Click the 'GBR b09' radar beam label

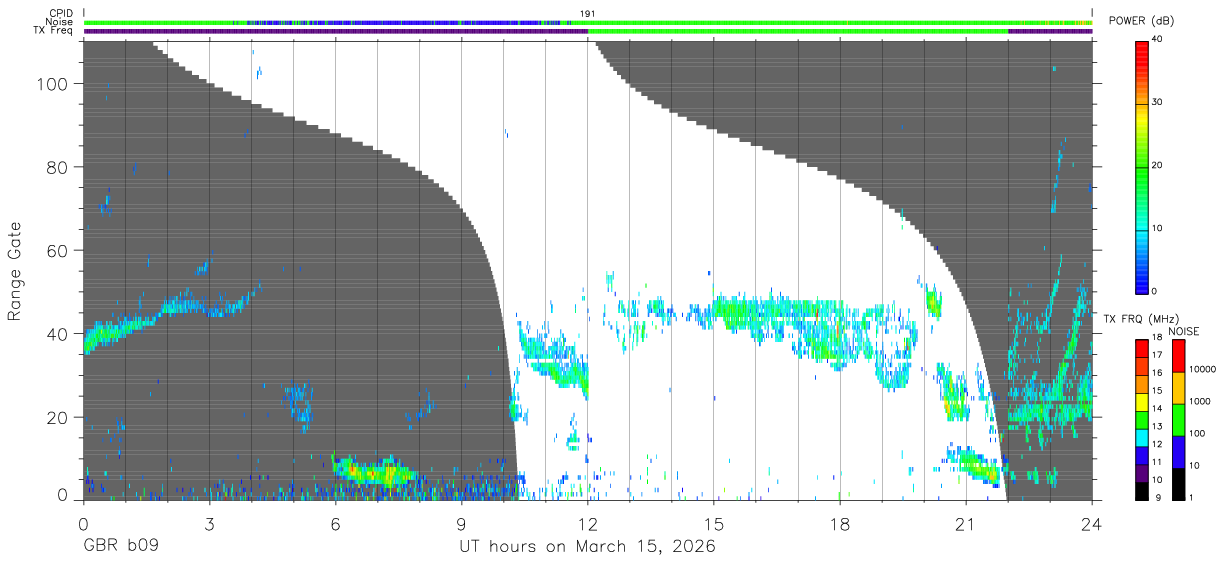click(120, 547)
